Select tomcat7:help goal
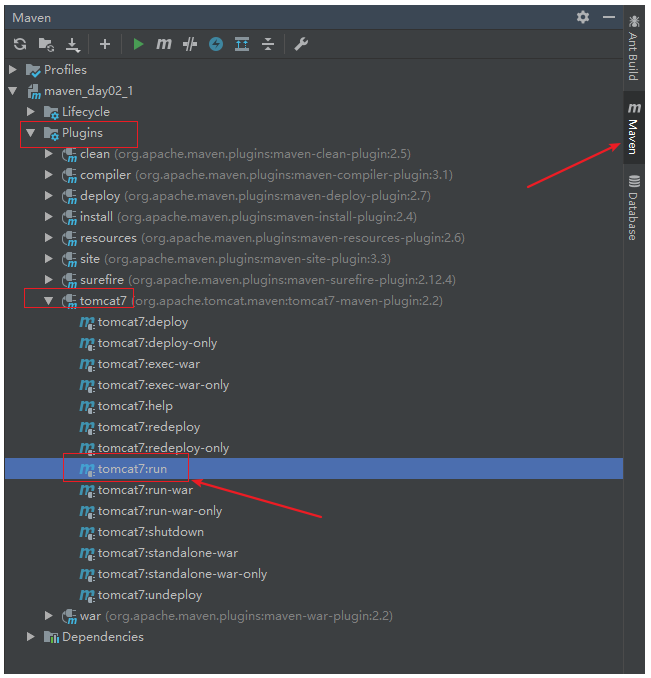 pyautogui.click(x=135, y=406)
